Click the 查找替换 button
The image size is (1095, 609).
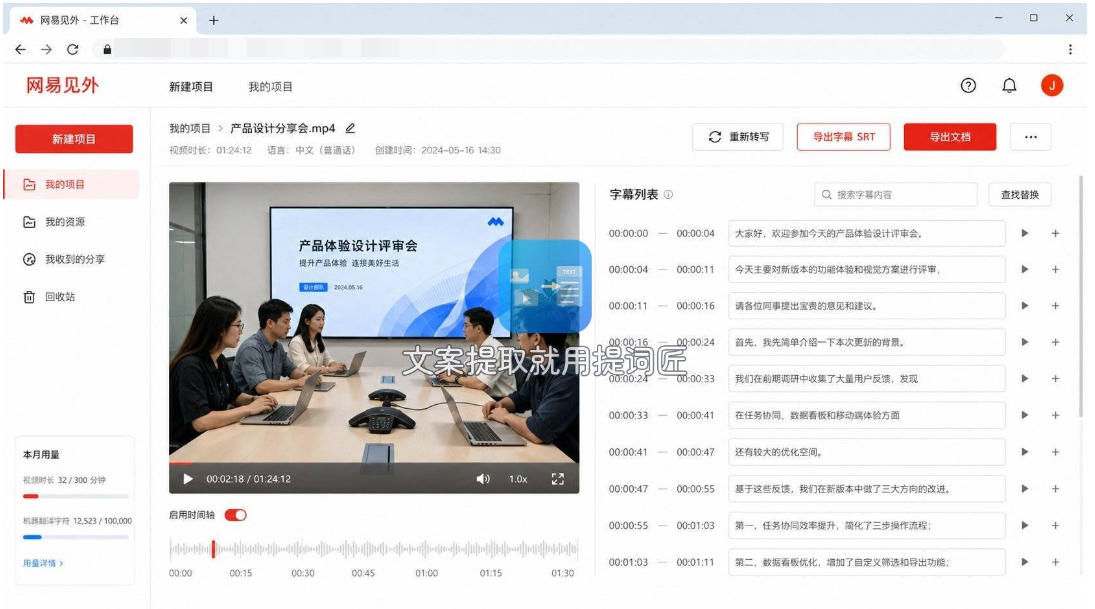click(x=1020, y=195)
